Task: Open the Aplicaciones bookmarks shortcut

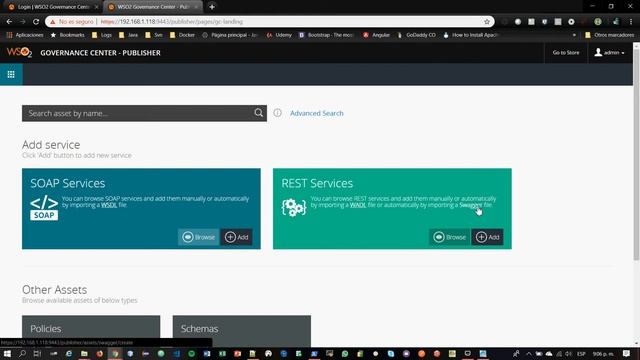Action: point(25,35)
